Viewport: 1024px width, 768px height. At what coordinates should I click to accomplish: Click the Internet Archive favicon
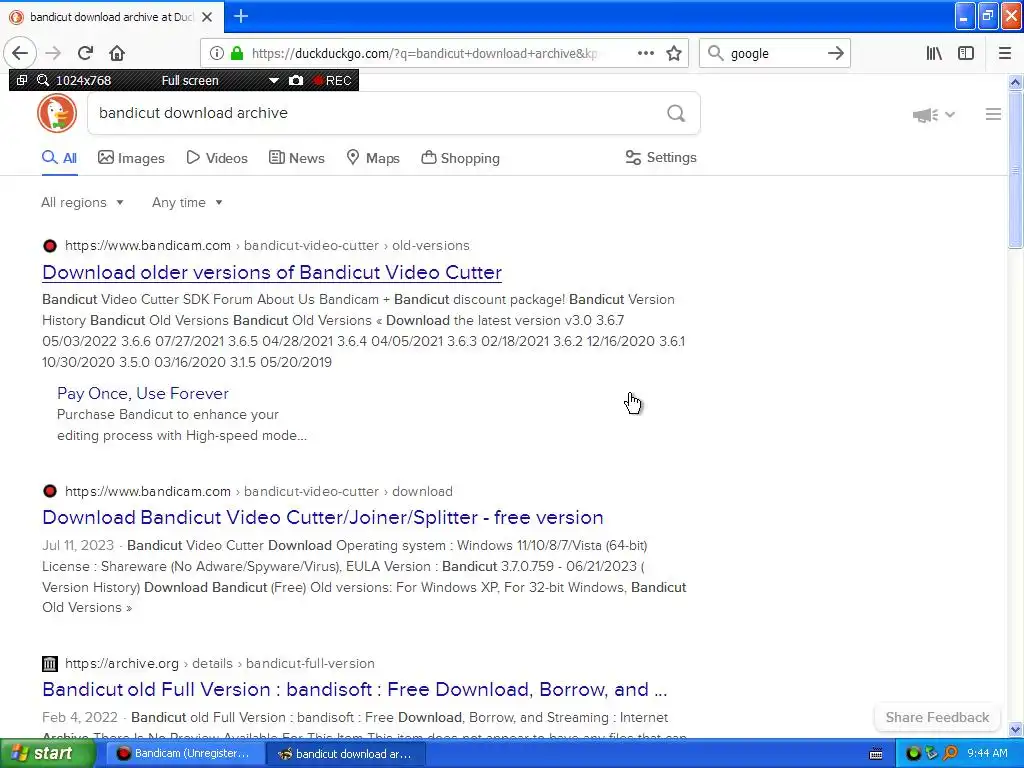(50, 664)
